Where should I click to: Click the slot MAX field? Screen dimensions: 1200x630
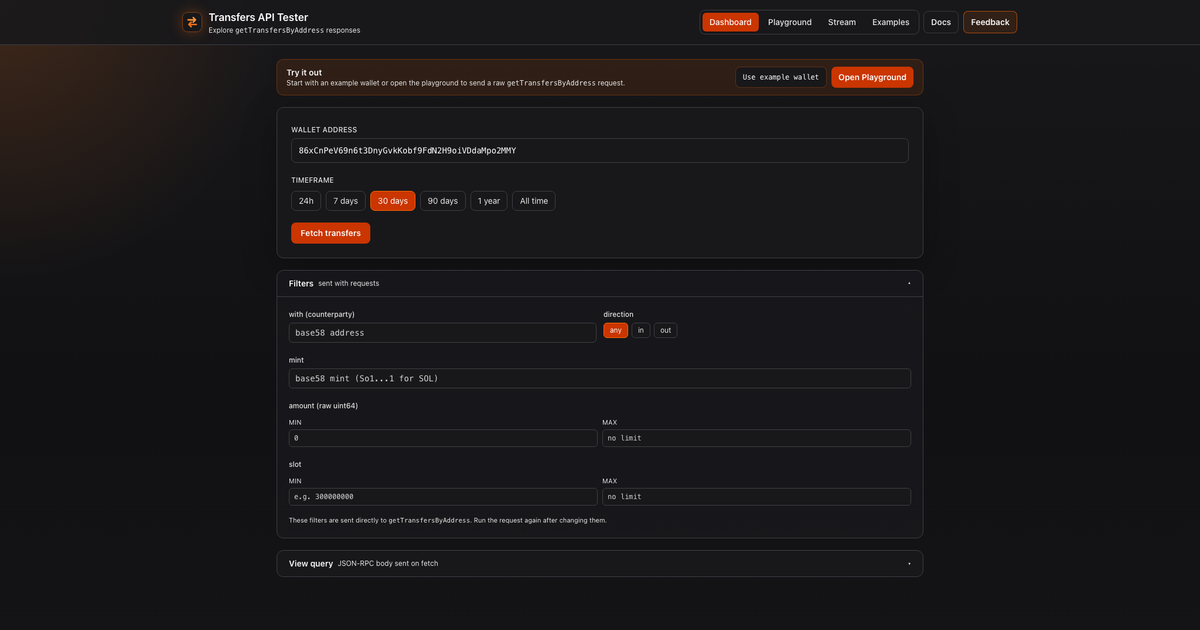(756, 496)
